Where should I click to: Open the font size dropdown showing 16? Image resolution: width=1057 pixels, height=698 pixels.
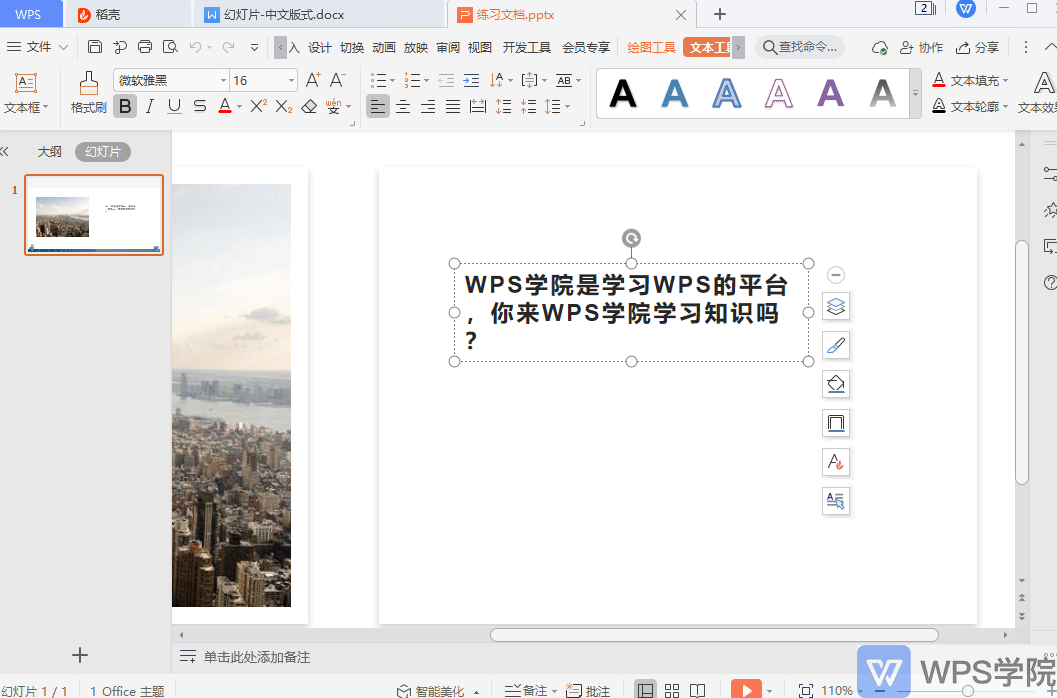291,81
